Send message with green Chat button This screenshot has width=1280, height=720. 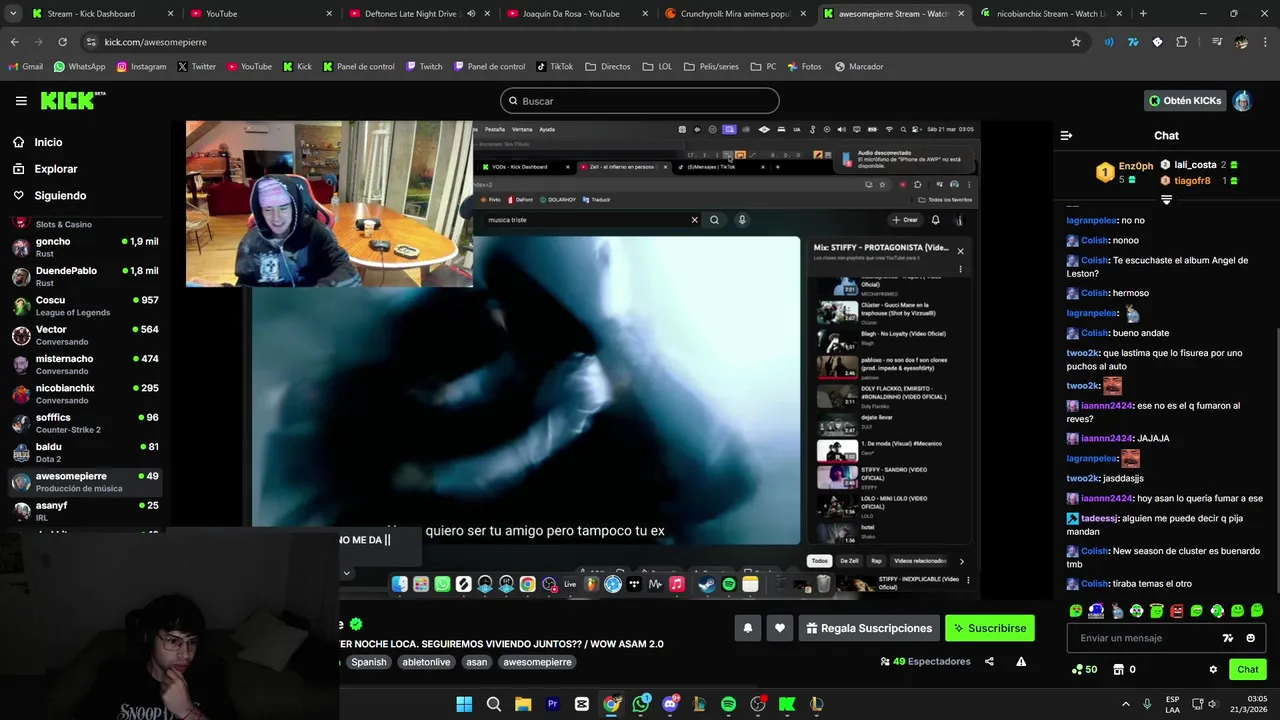(x=1248, y=669)
